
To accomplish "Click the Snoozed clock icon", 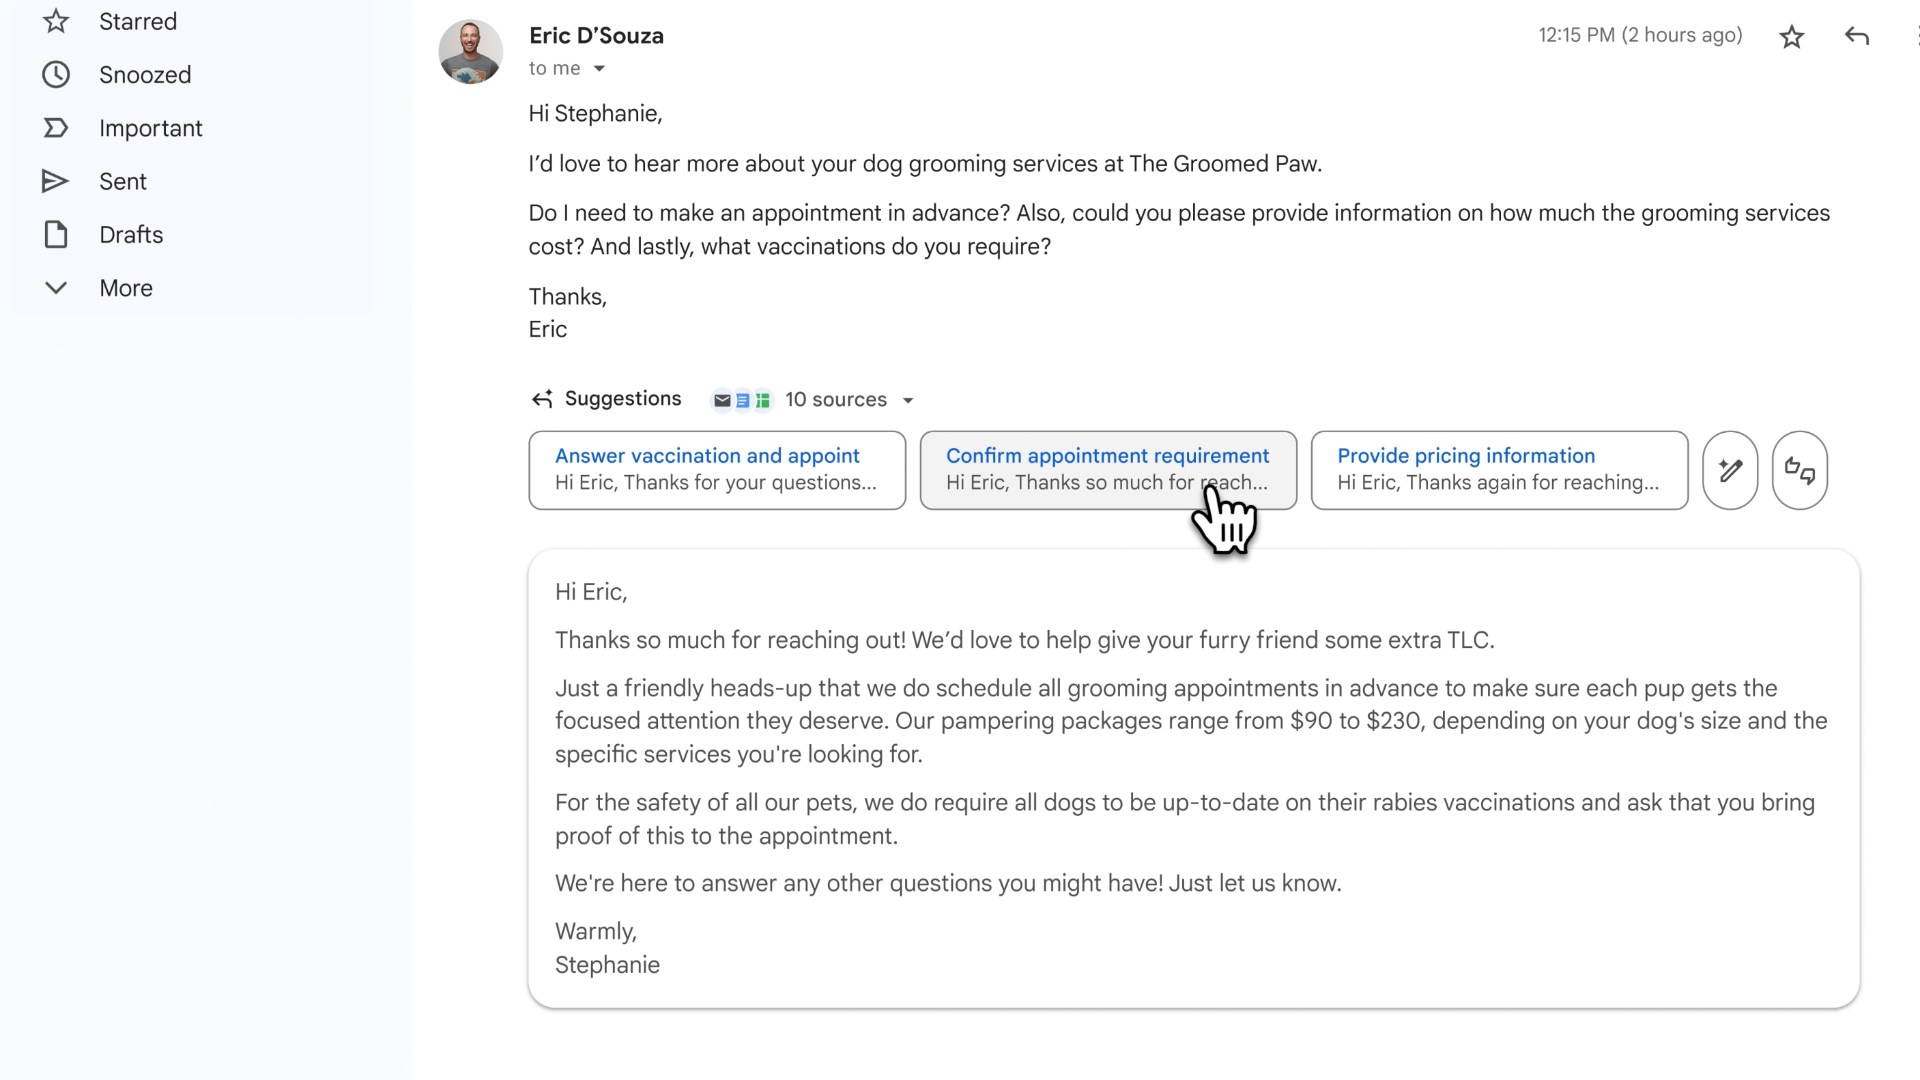I will click(x=56, y=75).
